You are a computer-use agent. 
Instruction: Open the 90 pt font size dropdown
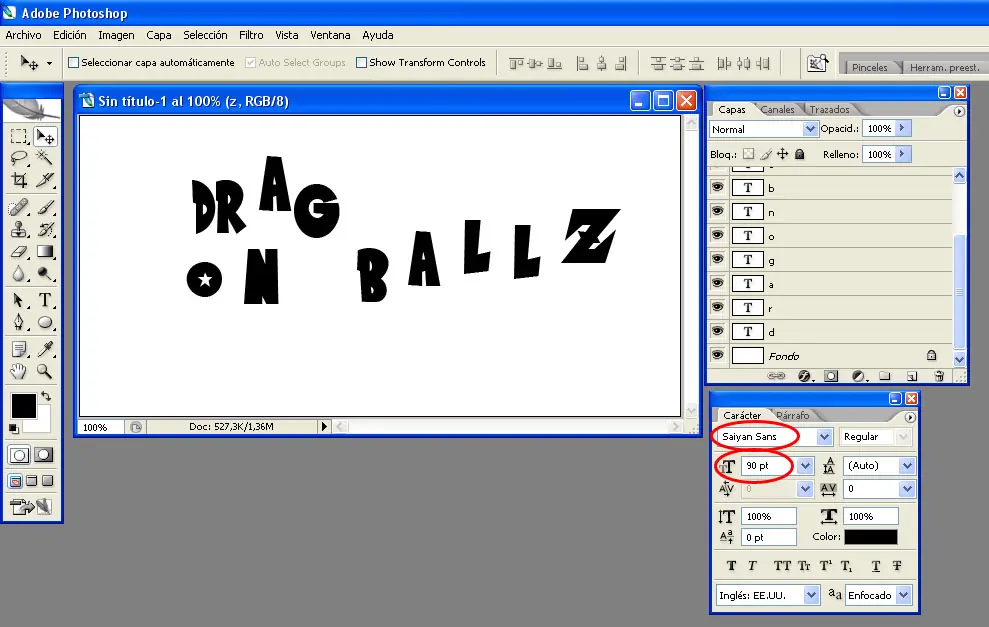(x=805, y=466)
